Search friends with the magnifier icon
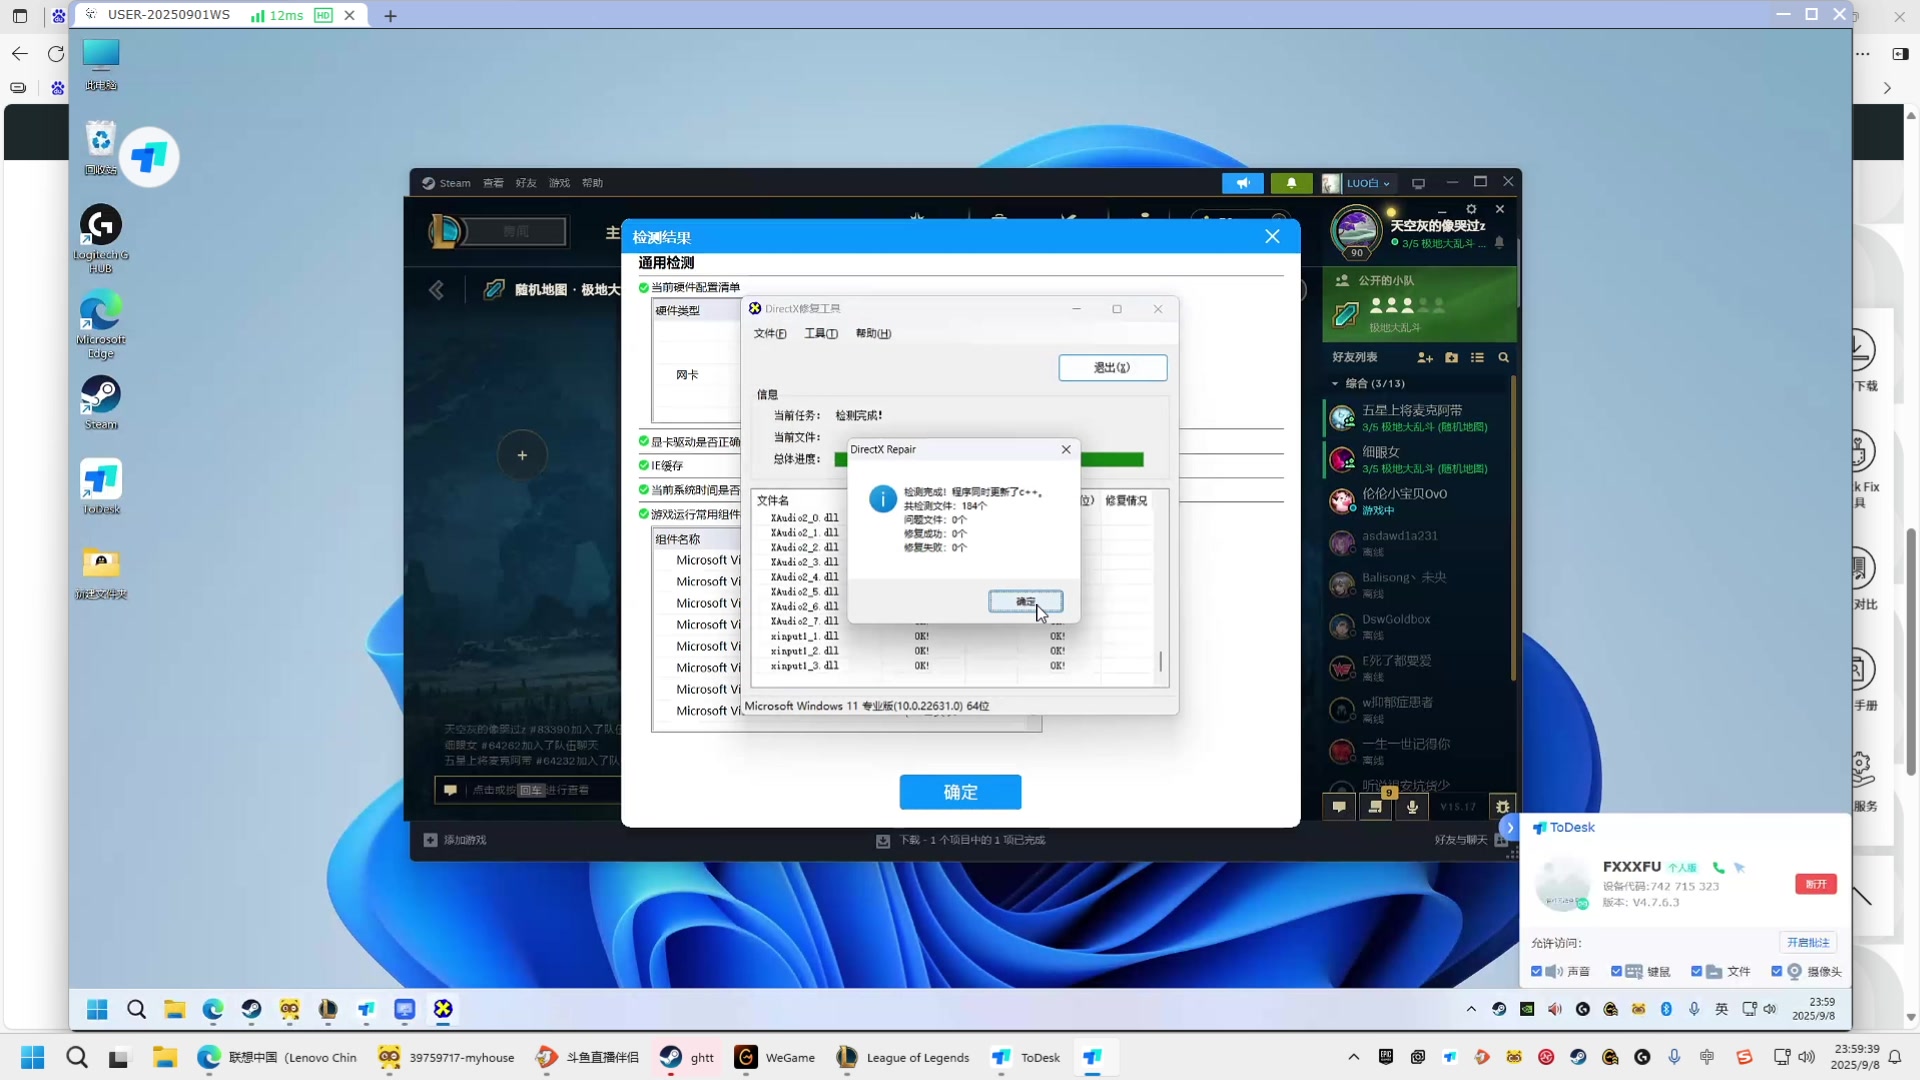 pyautogui.click(x=1503, y=357)
